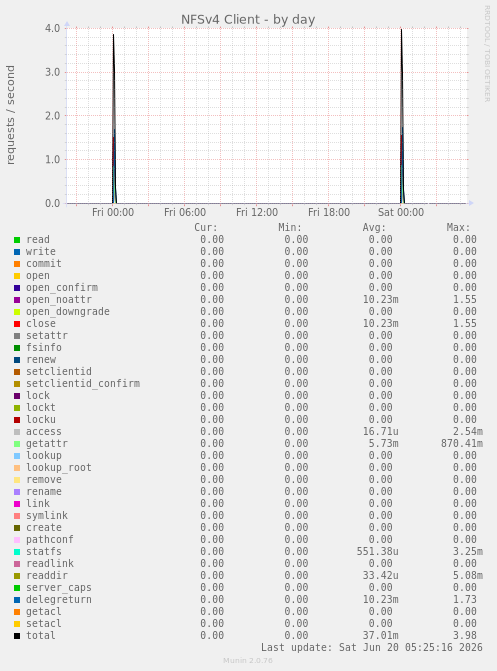Click the 5.73m average for getattr
The width and height of the screenshot is (497, 671).
point(384,444)
